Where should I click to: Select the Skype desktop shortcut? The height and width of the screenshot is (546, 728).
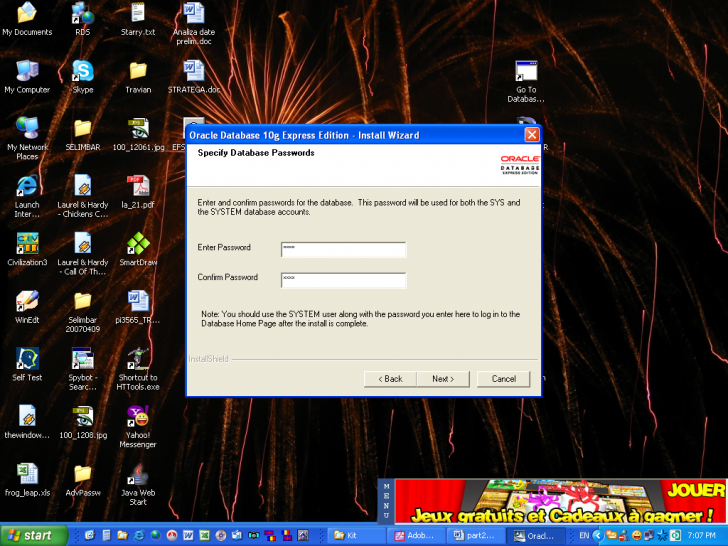point(83,77)
